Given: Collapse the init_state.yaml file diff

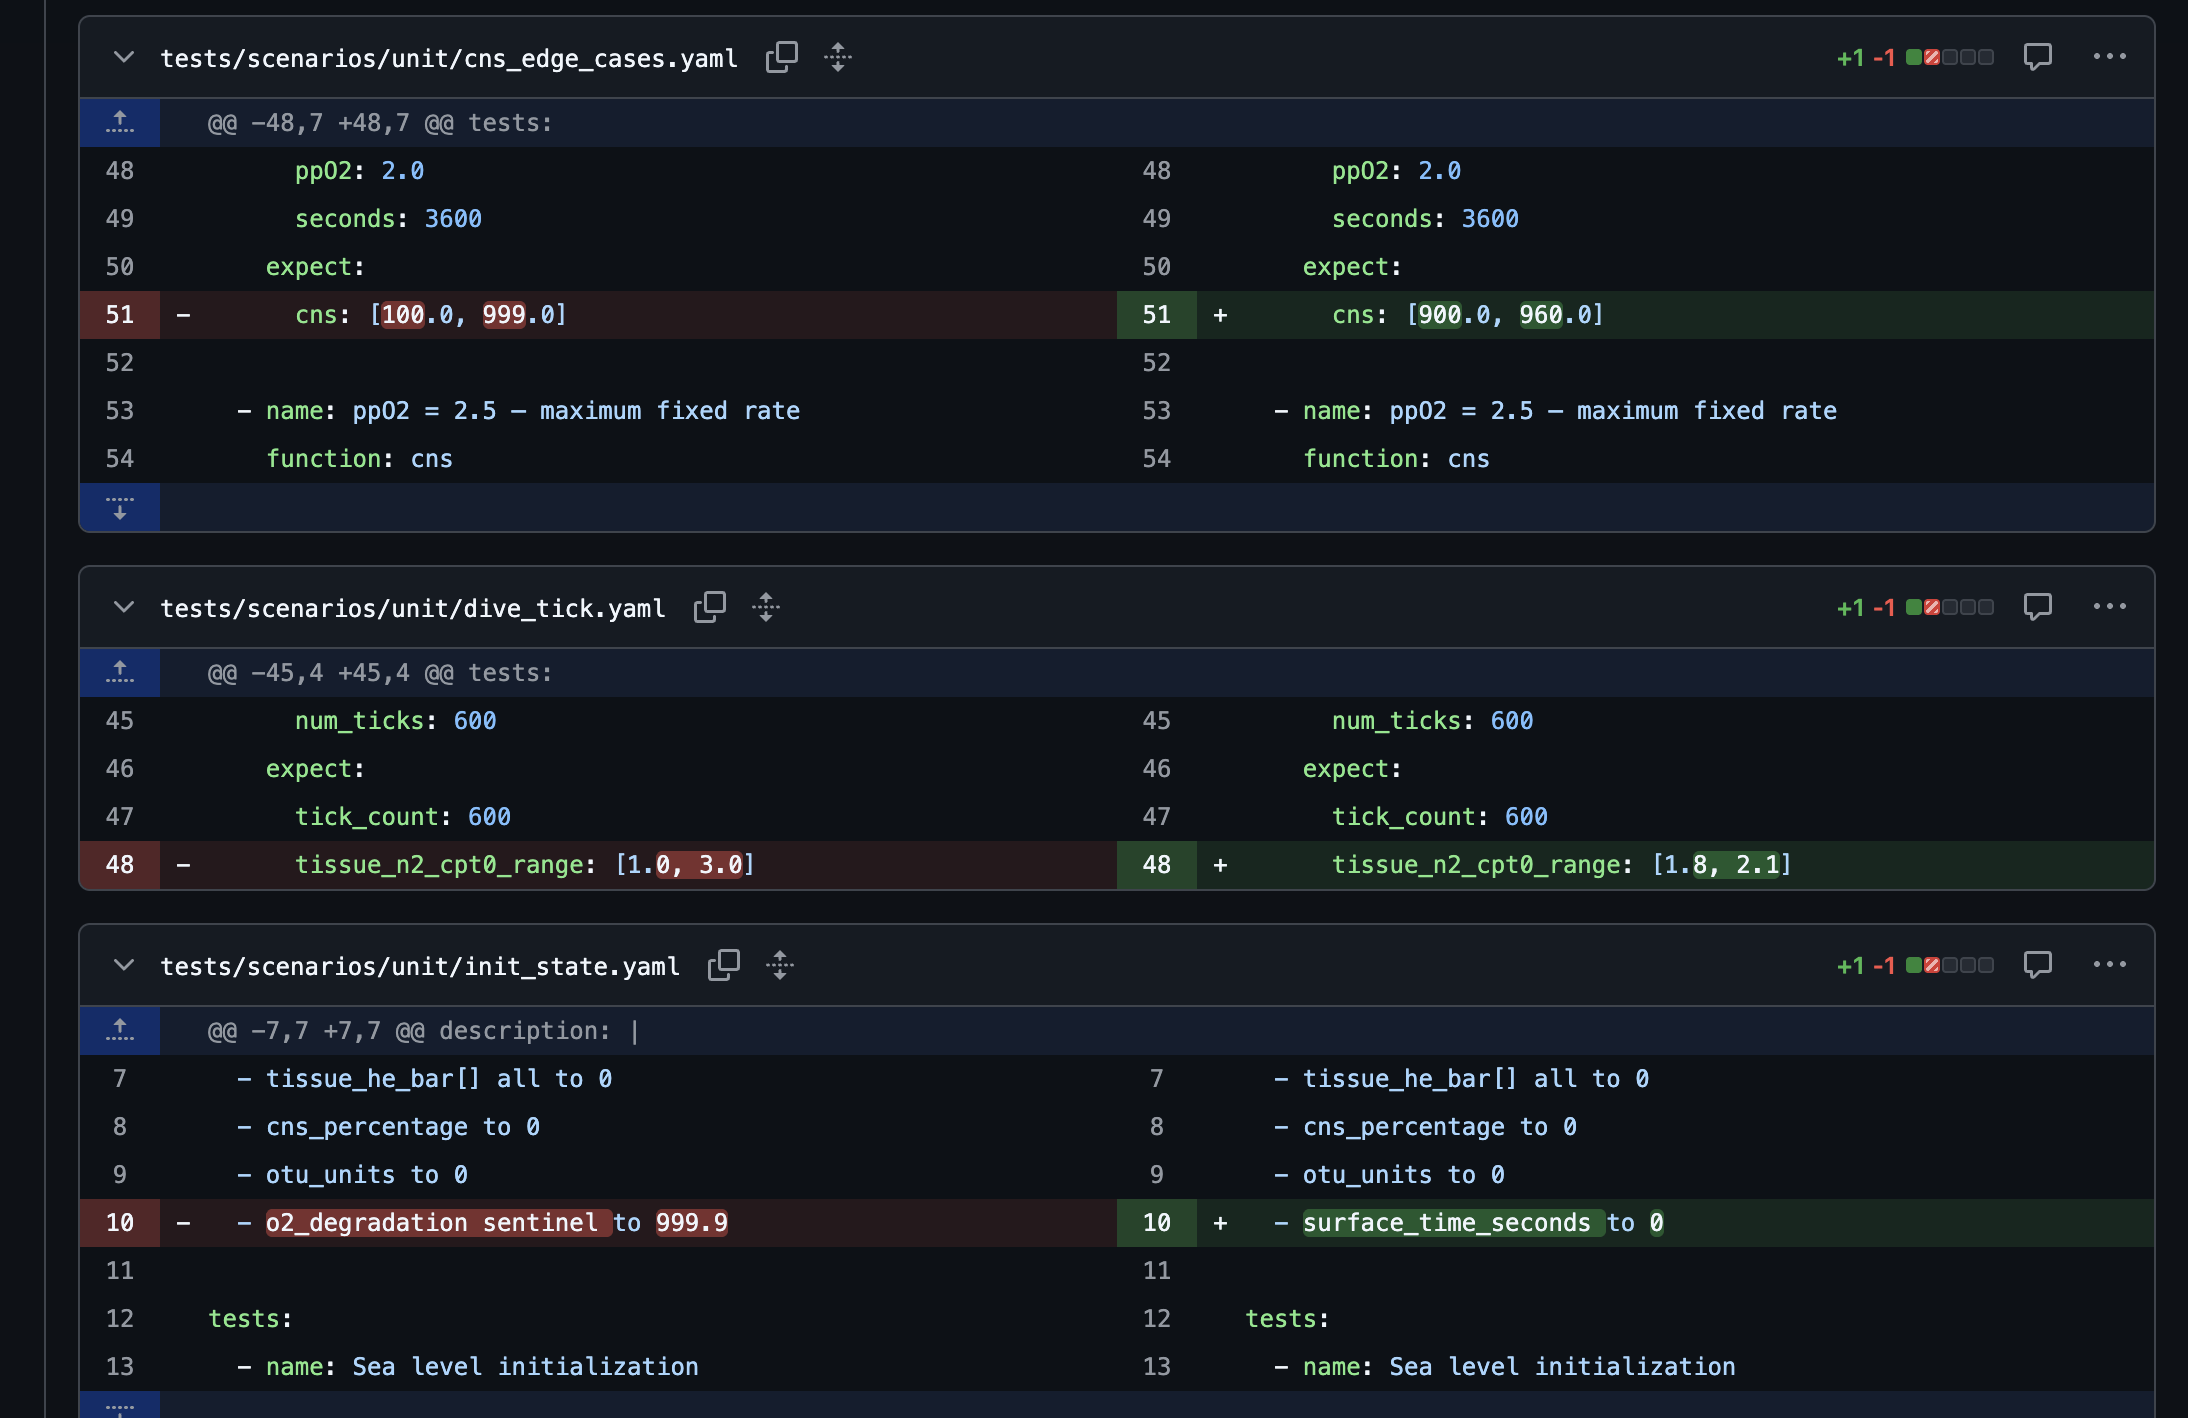Looking at the screenshot, I should 124,965.
